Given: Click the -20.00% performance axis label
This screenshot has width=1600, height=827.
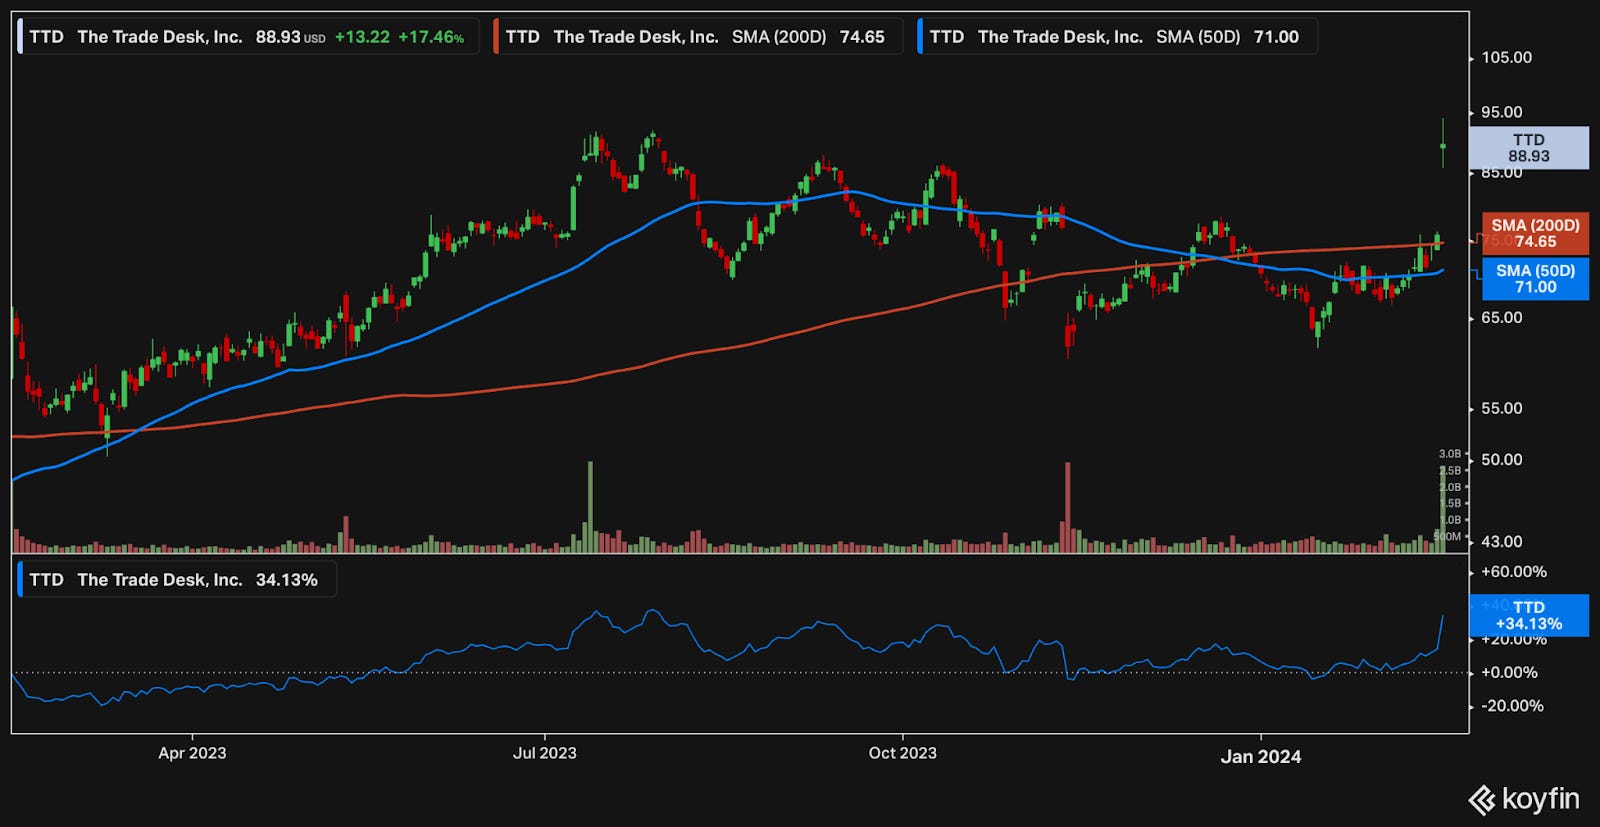Looking at the screenshot, I should (x=1513, y=706).
